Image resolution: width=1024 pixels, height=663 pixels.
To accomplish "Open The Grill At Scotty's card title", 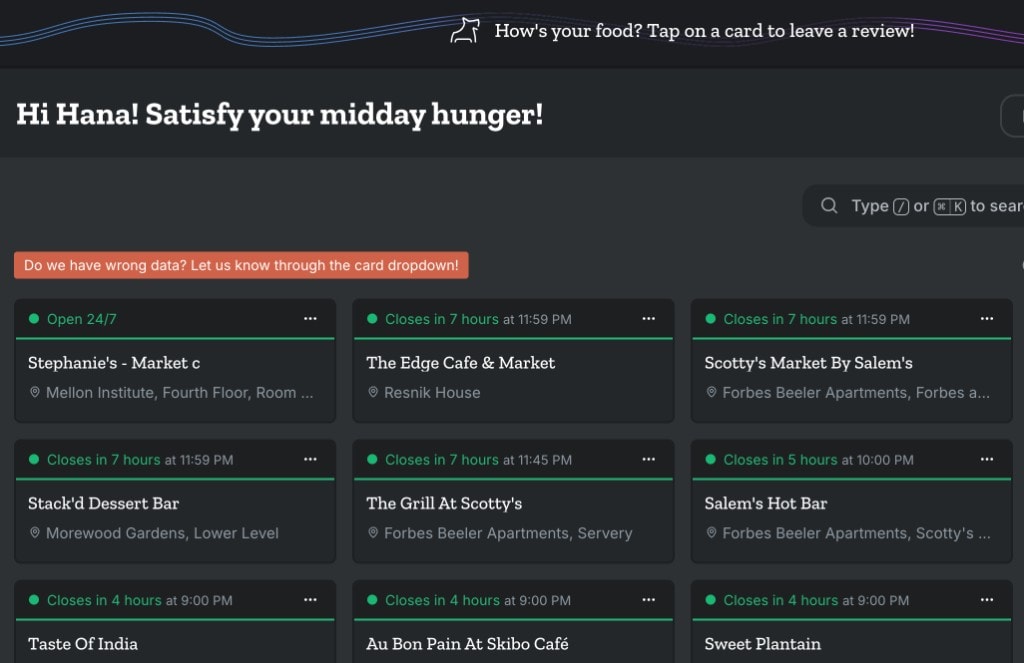I will [444, 503].
